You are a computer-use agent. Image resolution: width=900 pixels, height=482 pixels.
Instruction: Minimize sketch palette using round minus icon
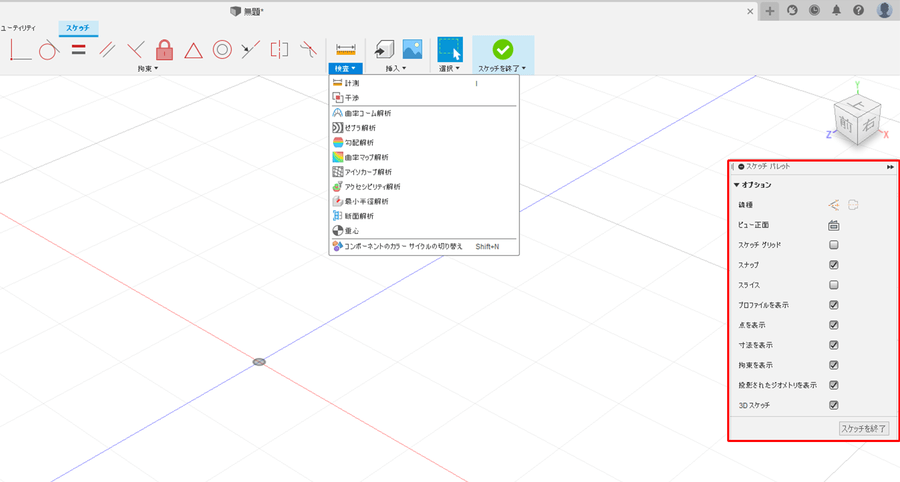(741, 167)
